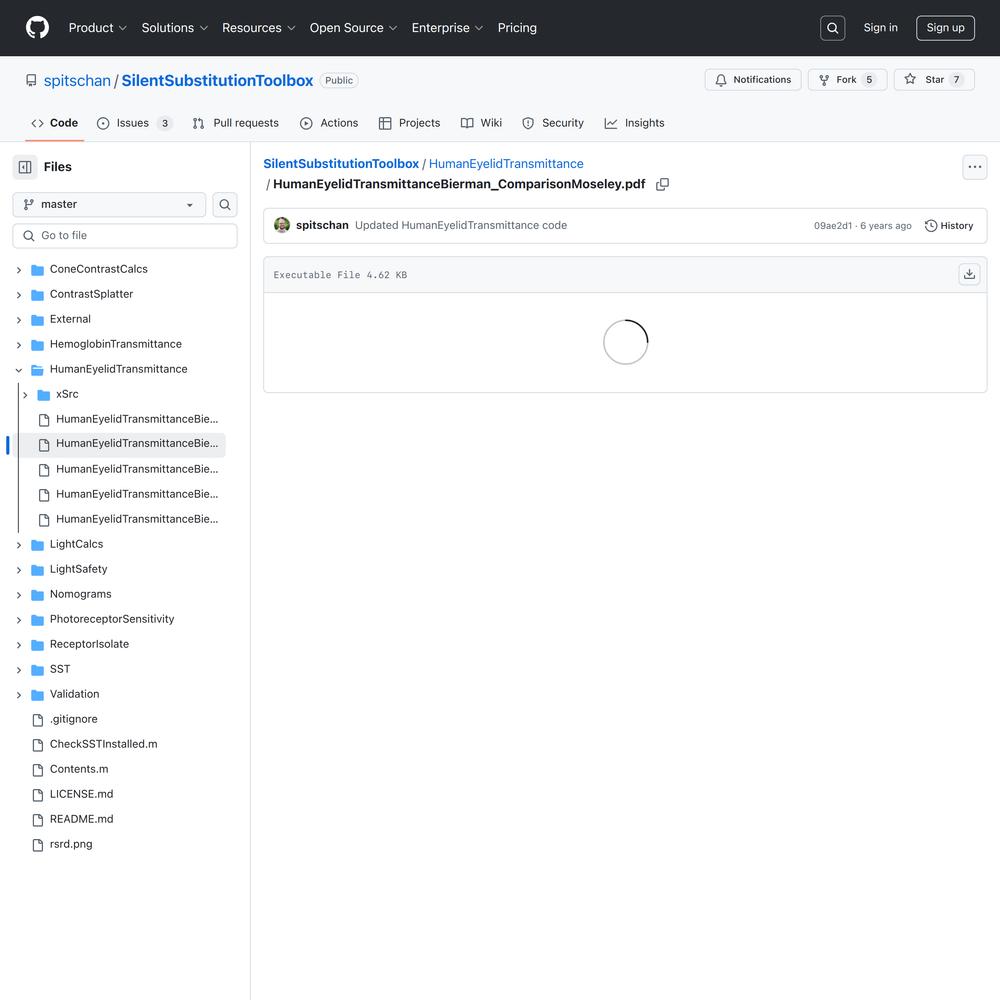1000x1000 pixels.
Task: Open the .gitignore file
Action: 73,719
